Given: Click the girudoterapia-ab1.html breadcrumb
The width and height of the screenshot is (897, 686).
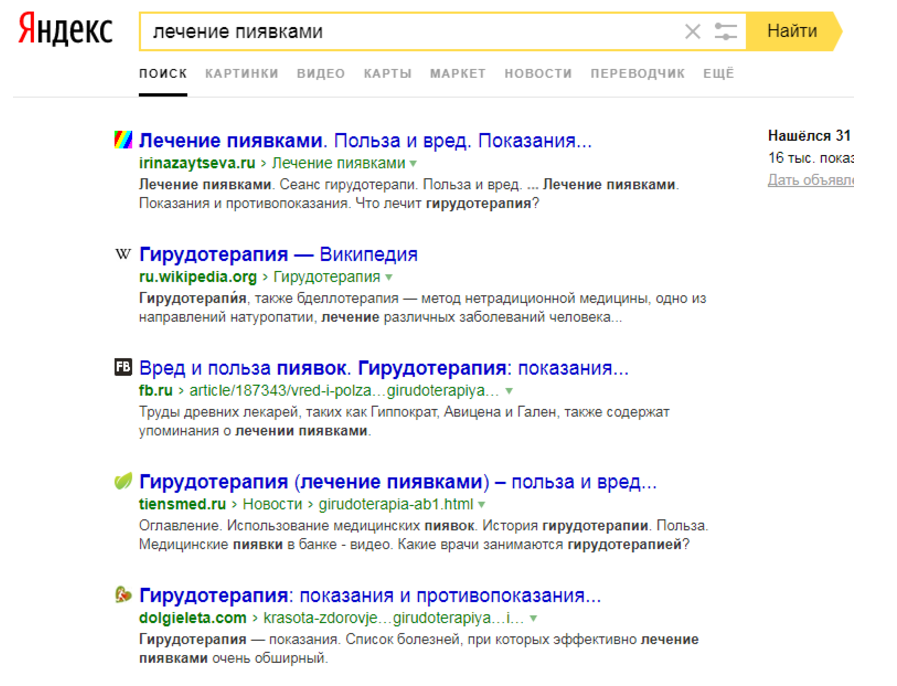Looking at the screenshot, I should tap(396, 504).
